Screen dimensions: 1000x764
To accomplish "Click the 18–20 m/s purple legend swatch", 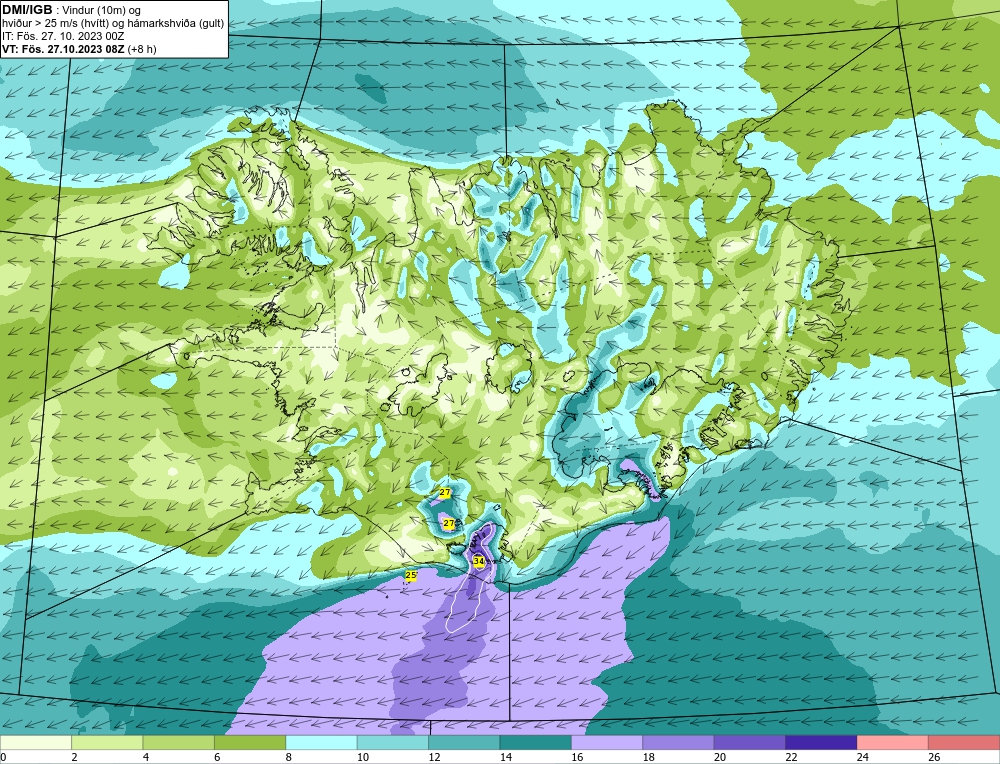I will click(x=679, y=743).
